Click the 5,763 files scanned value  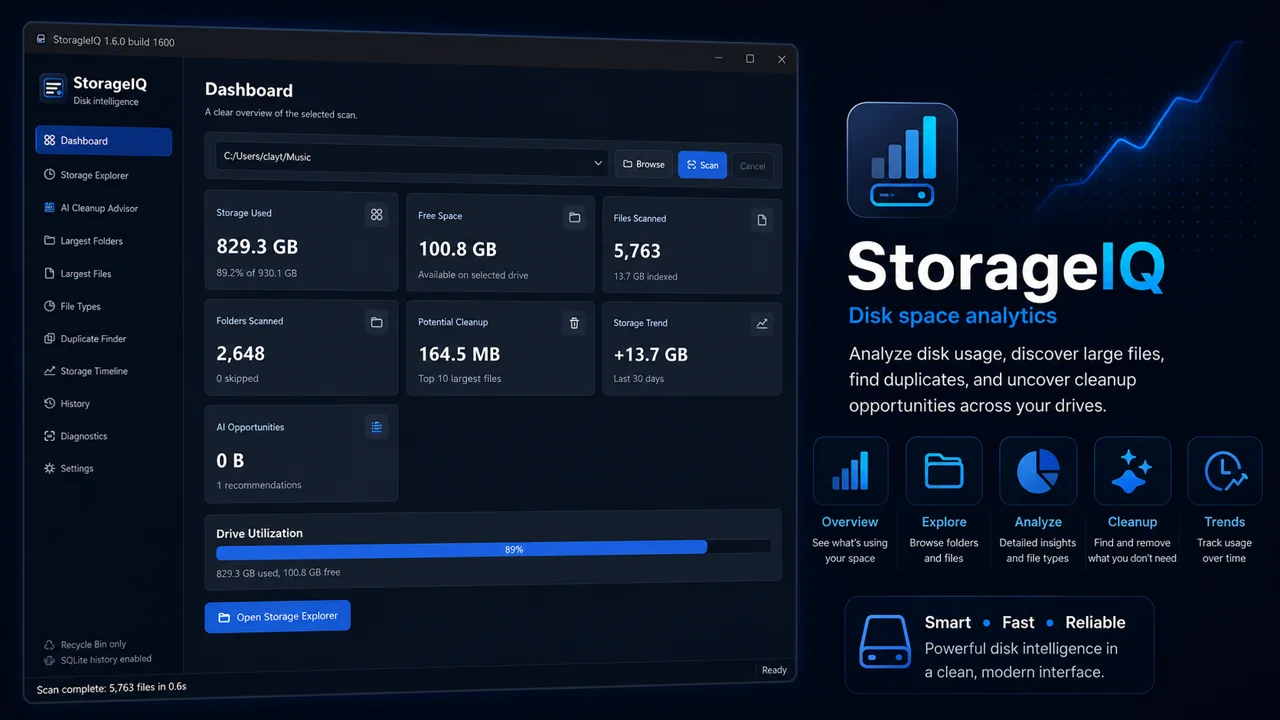click(637, 251)
